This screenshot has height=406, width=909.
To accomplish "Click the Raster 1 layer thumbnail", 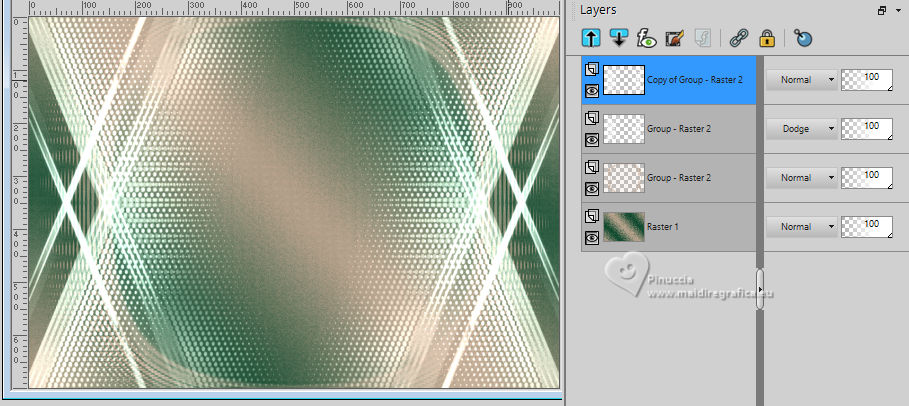I will tap(624, 227).
